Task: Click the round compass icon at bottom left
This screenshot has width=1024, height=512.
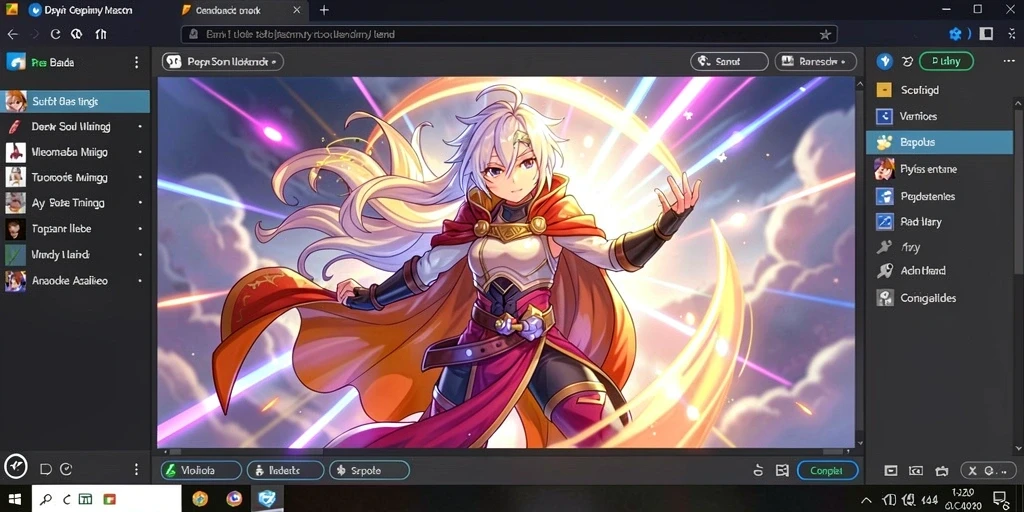Action: pyautogui.click(x=16, y=466)
